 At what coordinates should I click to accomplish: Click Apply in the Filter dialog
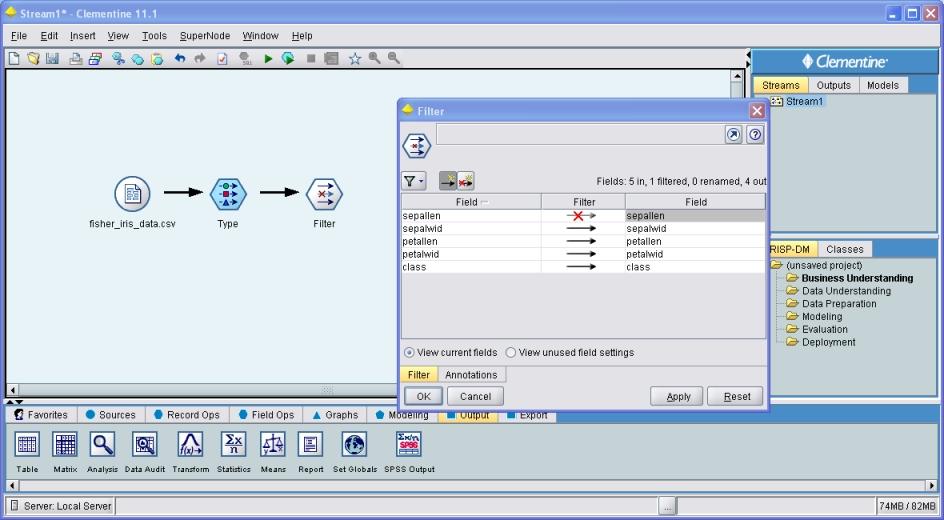click(678, 397)
